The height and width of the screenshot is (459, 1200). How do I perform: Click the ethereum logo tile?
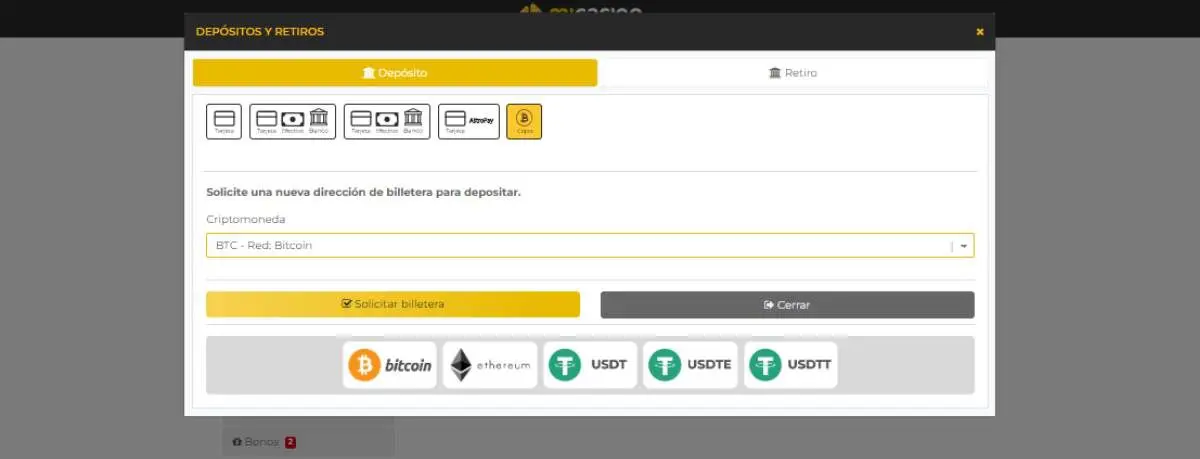490,365
